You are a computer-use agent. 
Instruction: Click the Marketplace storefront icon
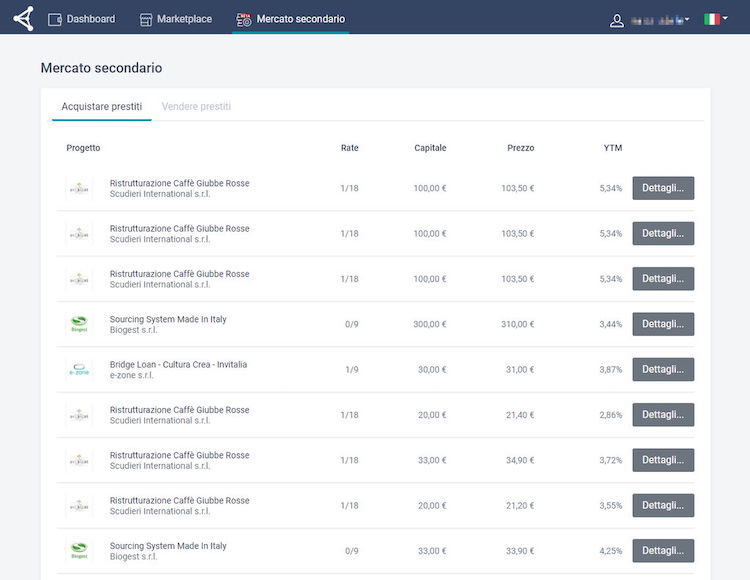point(145,20)
